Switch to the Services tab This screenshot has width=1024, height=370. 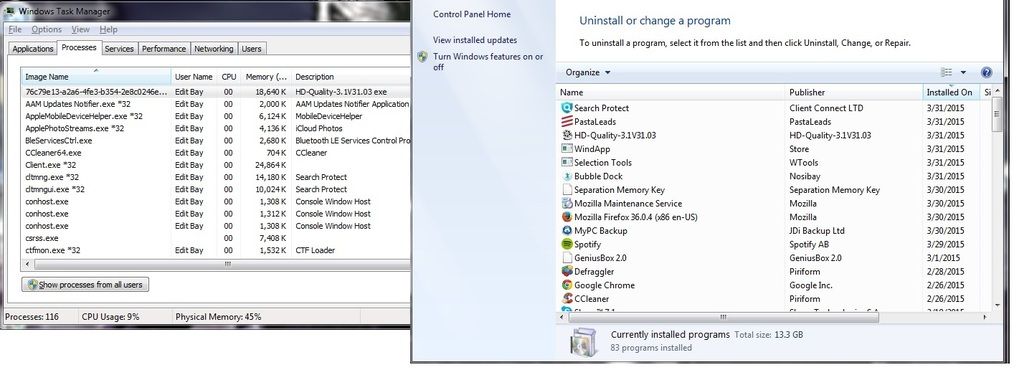click(119, 49)
